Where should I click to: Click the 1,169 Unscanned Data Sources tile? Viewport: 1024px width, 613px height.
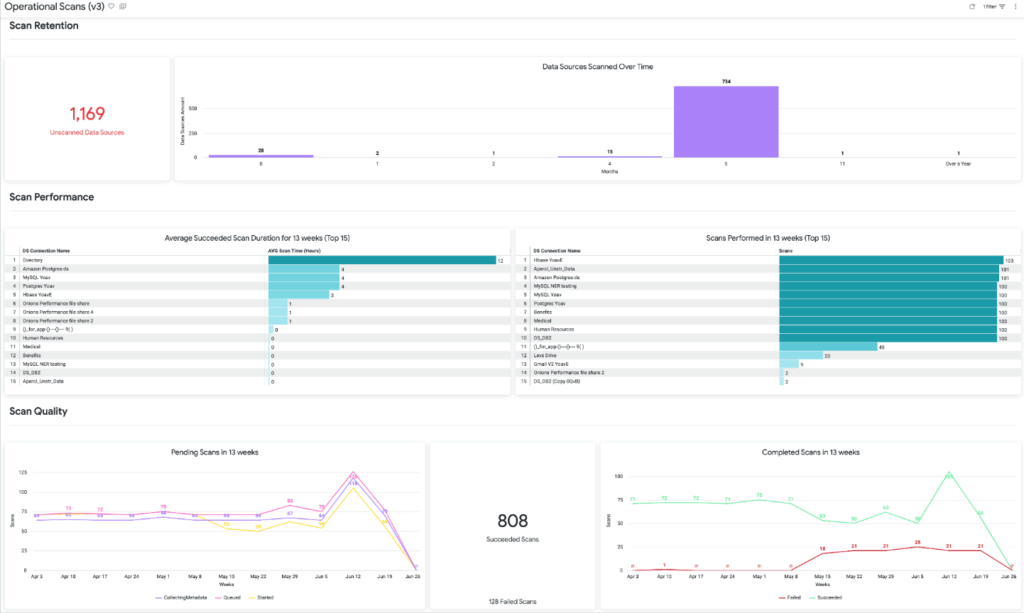(x=87, y=119)
